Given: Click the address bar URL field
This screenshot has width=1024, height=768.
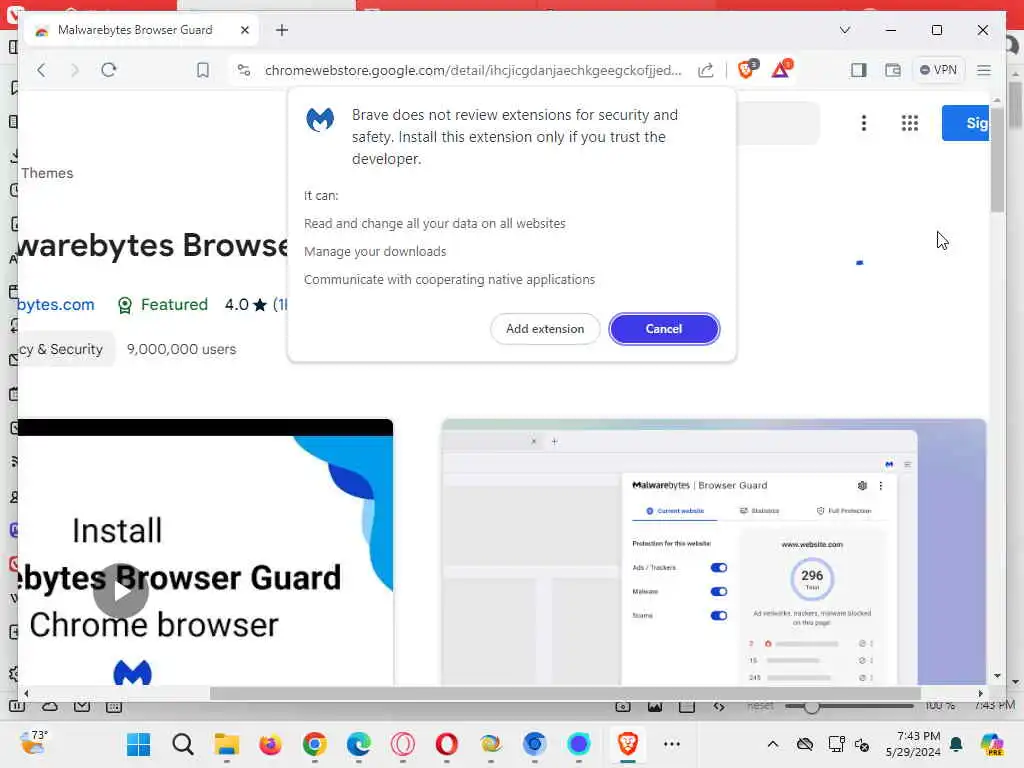Looking at the screenshot, I should pos(473,70).
